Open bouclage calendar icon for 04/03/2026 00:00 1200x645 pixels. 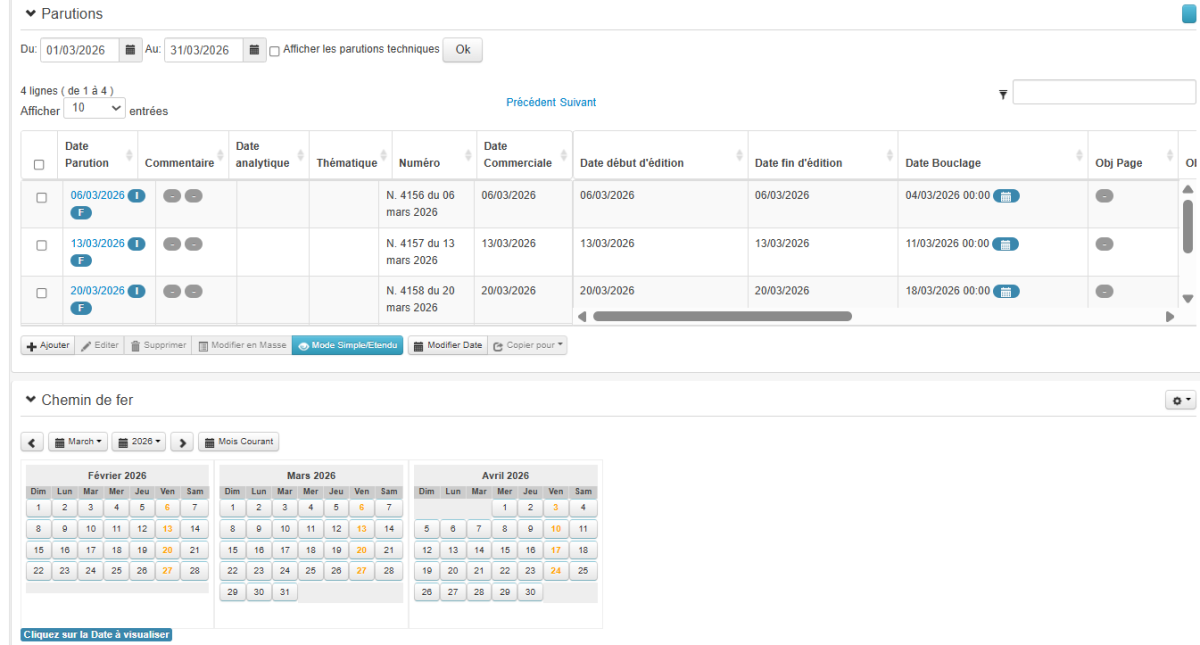click(x=1006, y=196)
